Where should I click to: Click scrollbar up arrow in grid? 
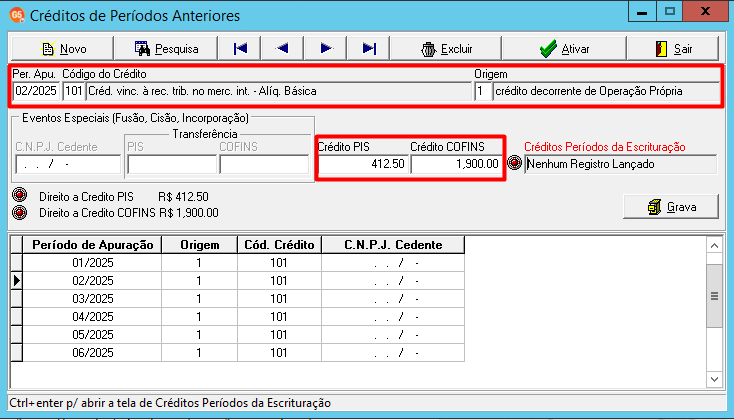714,245
